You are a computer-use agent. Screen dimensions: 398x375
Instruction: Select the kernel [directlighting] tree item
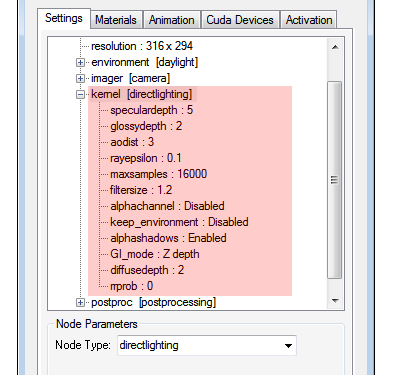coord(142,94)
